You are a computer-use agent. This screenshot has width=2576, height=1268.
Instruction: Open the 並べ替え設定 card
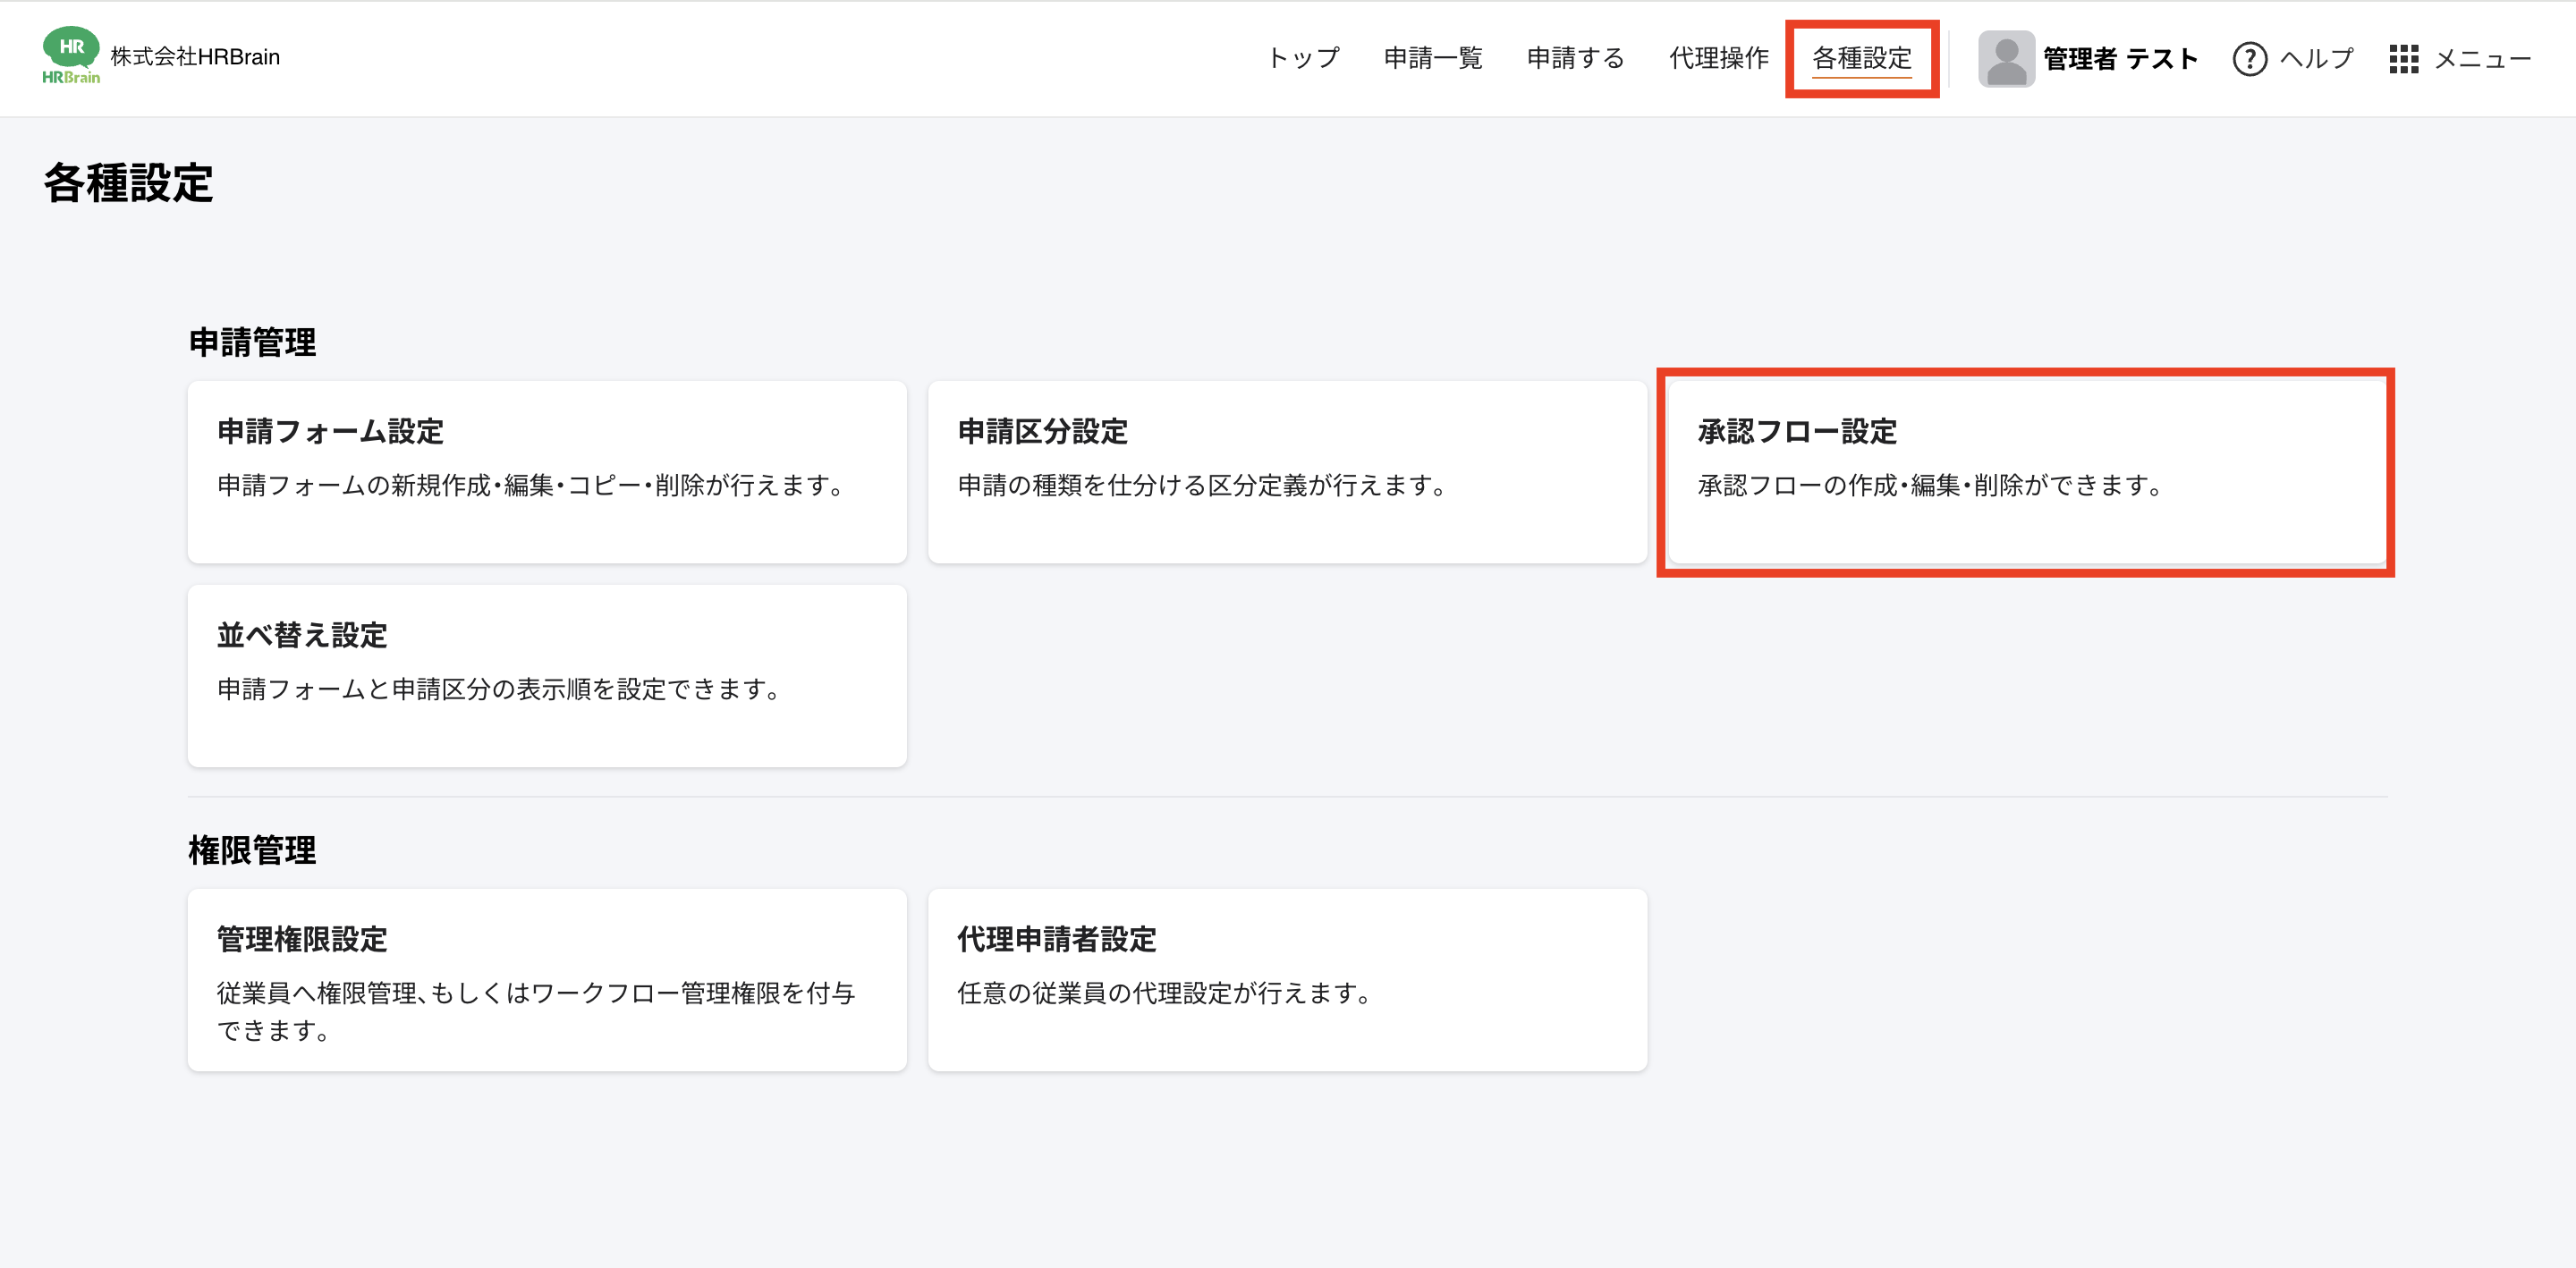click(547, 675)
